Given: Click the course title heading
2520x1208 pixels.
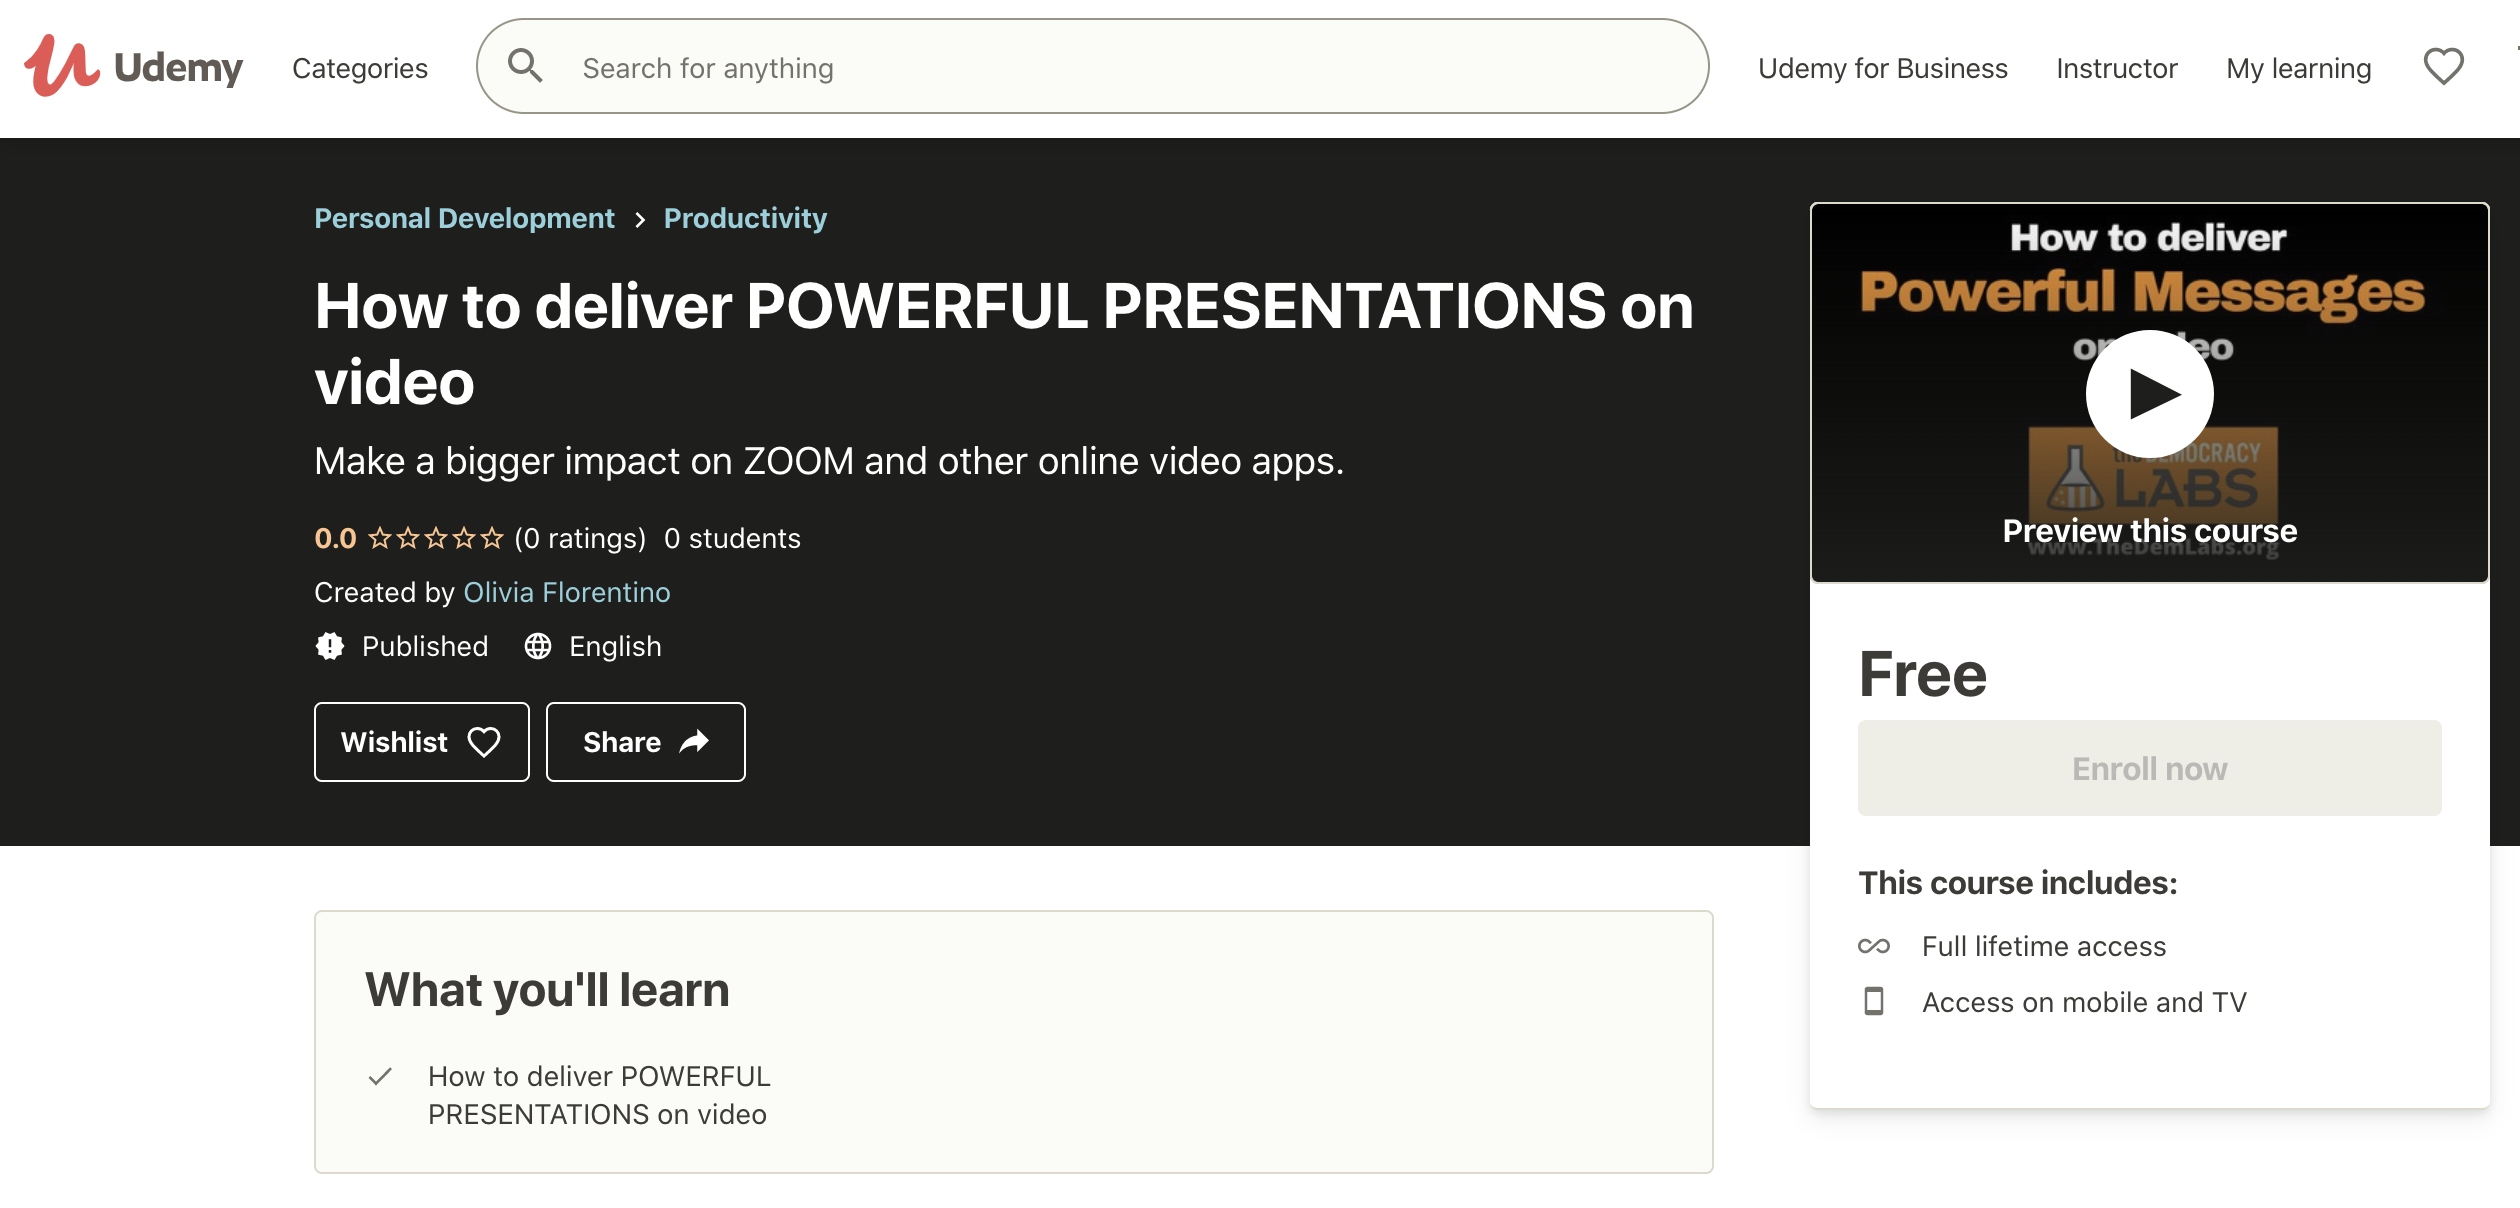Looking at the screenshot, I should point(1004,343).
